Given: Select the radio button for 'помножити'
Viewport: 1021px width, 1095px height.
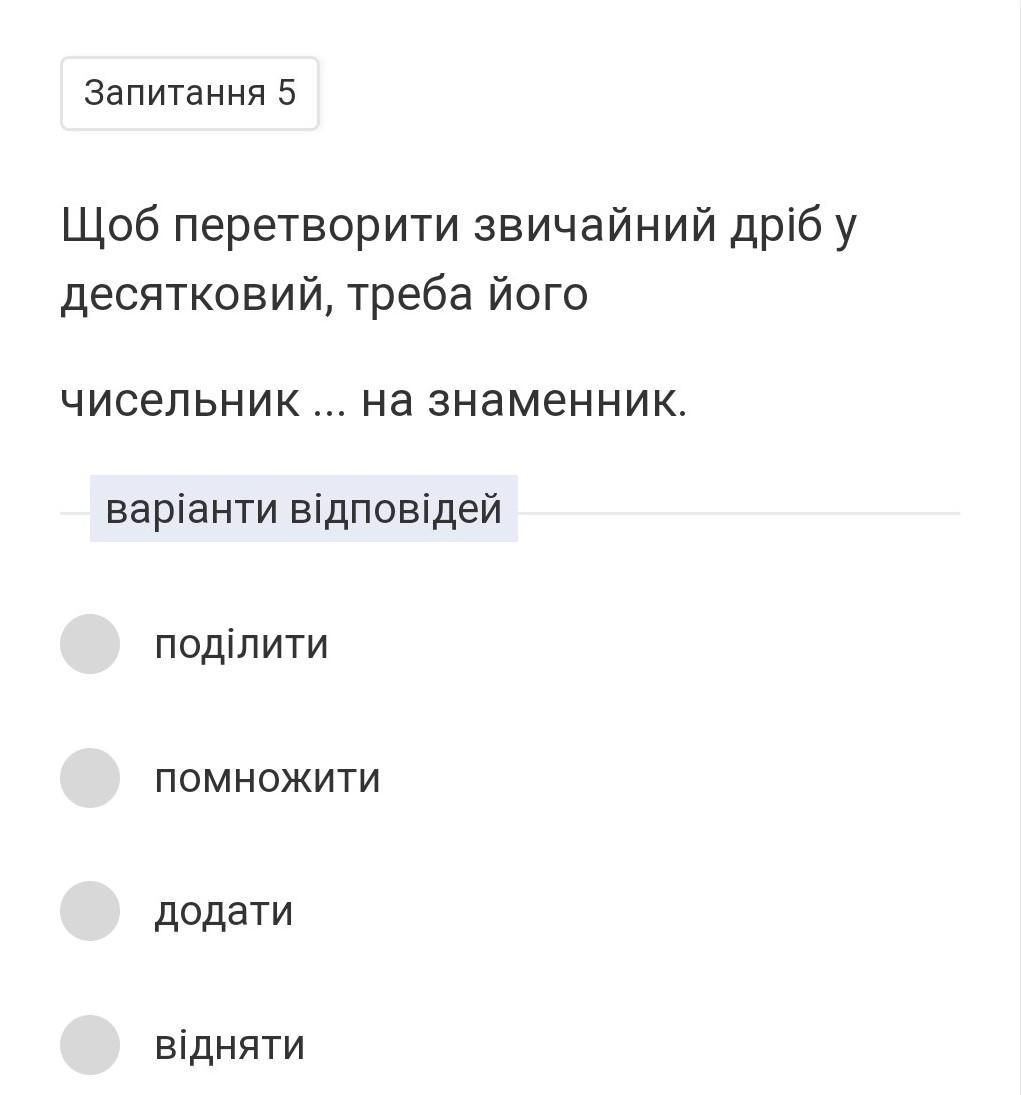Looking at the screenshot, I should [90, 778].
